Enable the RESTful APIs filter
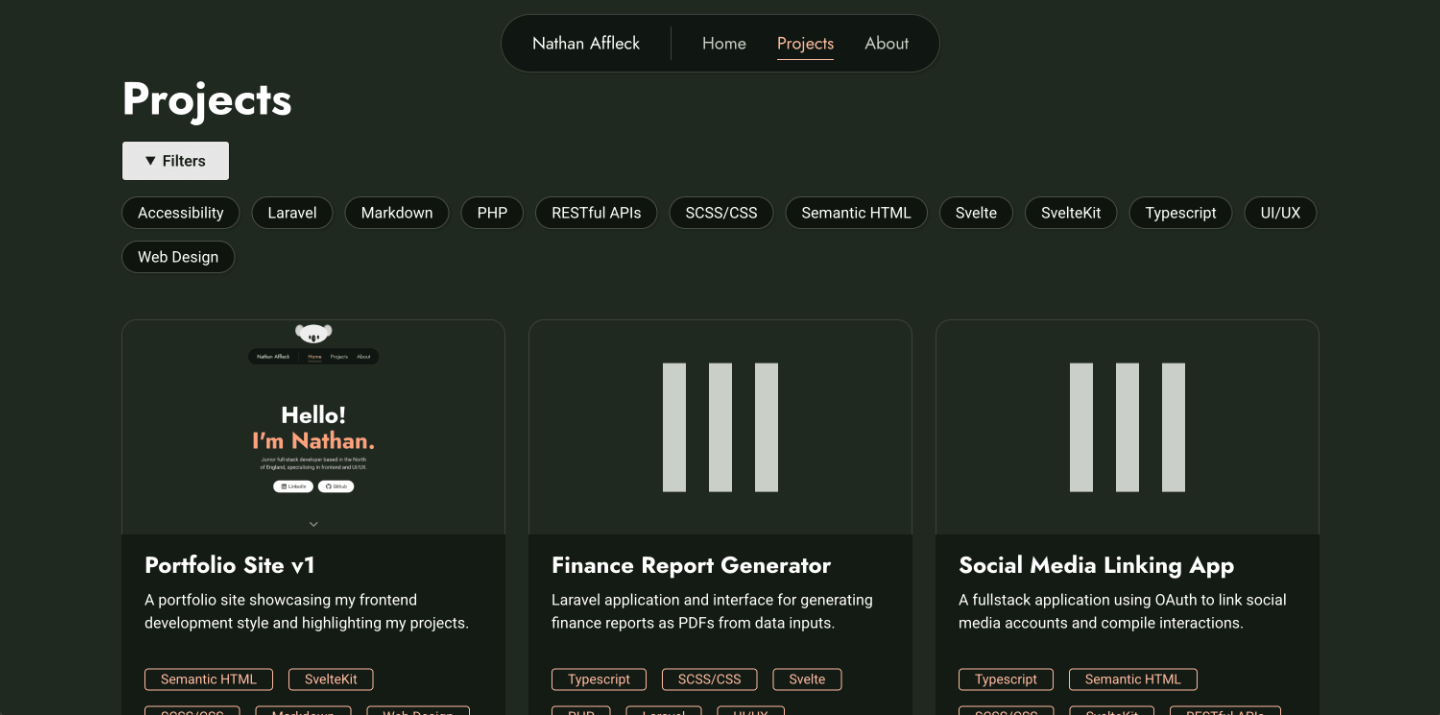Image resolution: width=1440 pixels, height=715 pixels. (x=596, y=212)
